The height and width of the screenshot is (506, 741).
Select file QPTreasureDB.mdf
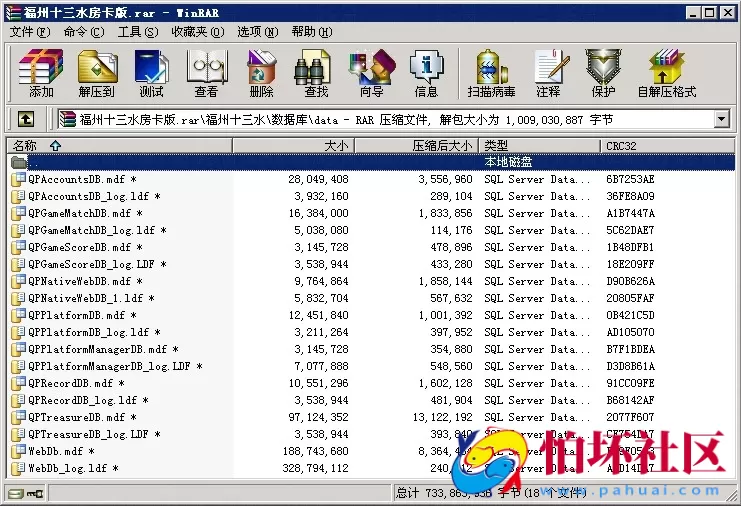coord(82,417)
